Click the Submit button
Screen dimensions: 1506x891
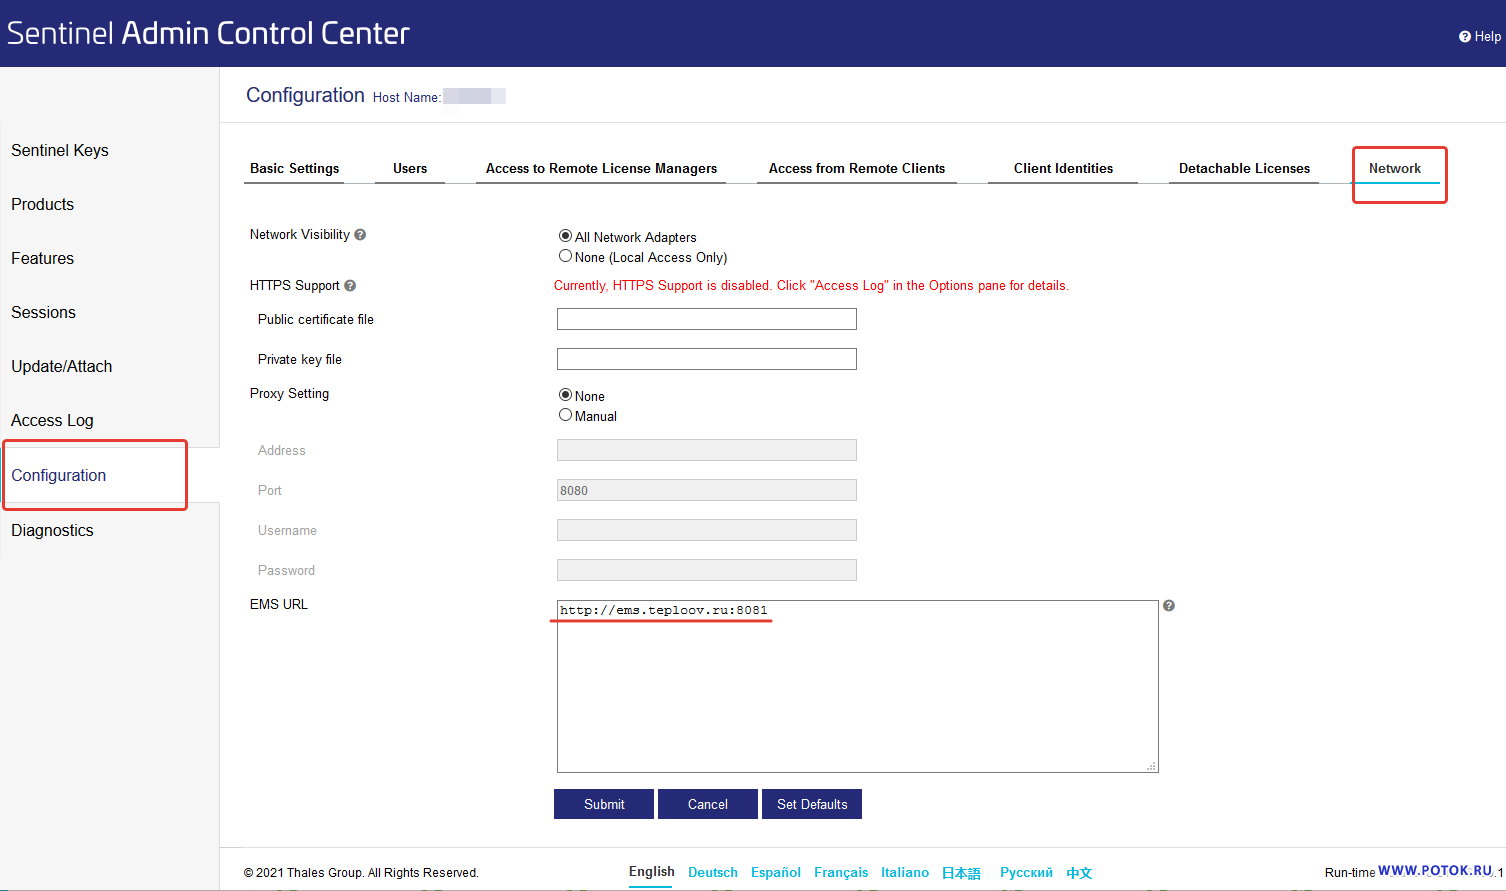coord(604,804)
